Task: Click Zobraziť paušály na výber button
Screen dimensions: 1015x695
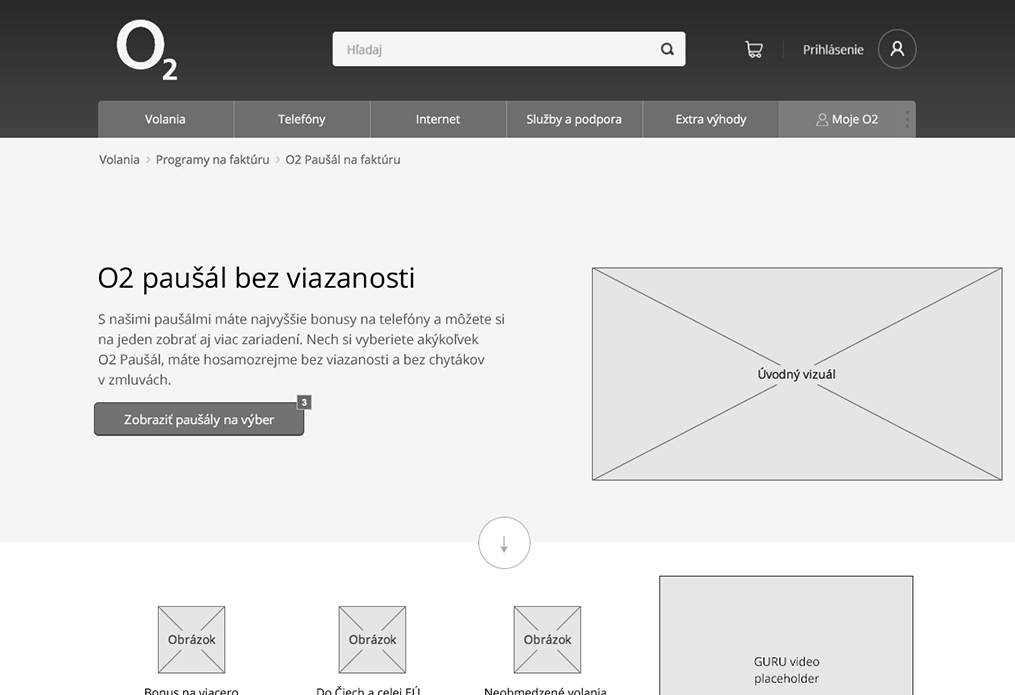Action: (199, 419)
